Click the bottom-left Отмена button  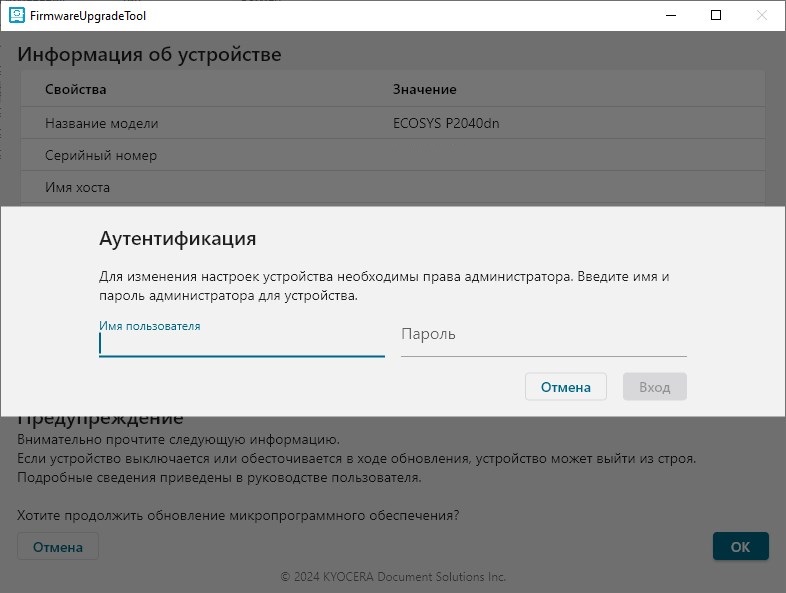pos(58,547)
